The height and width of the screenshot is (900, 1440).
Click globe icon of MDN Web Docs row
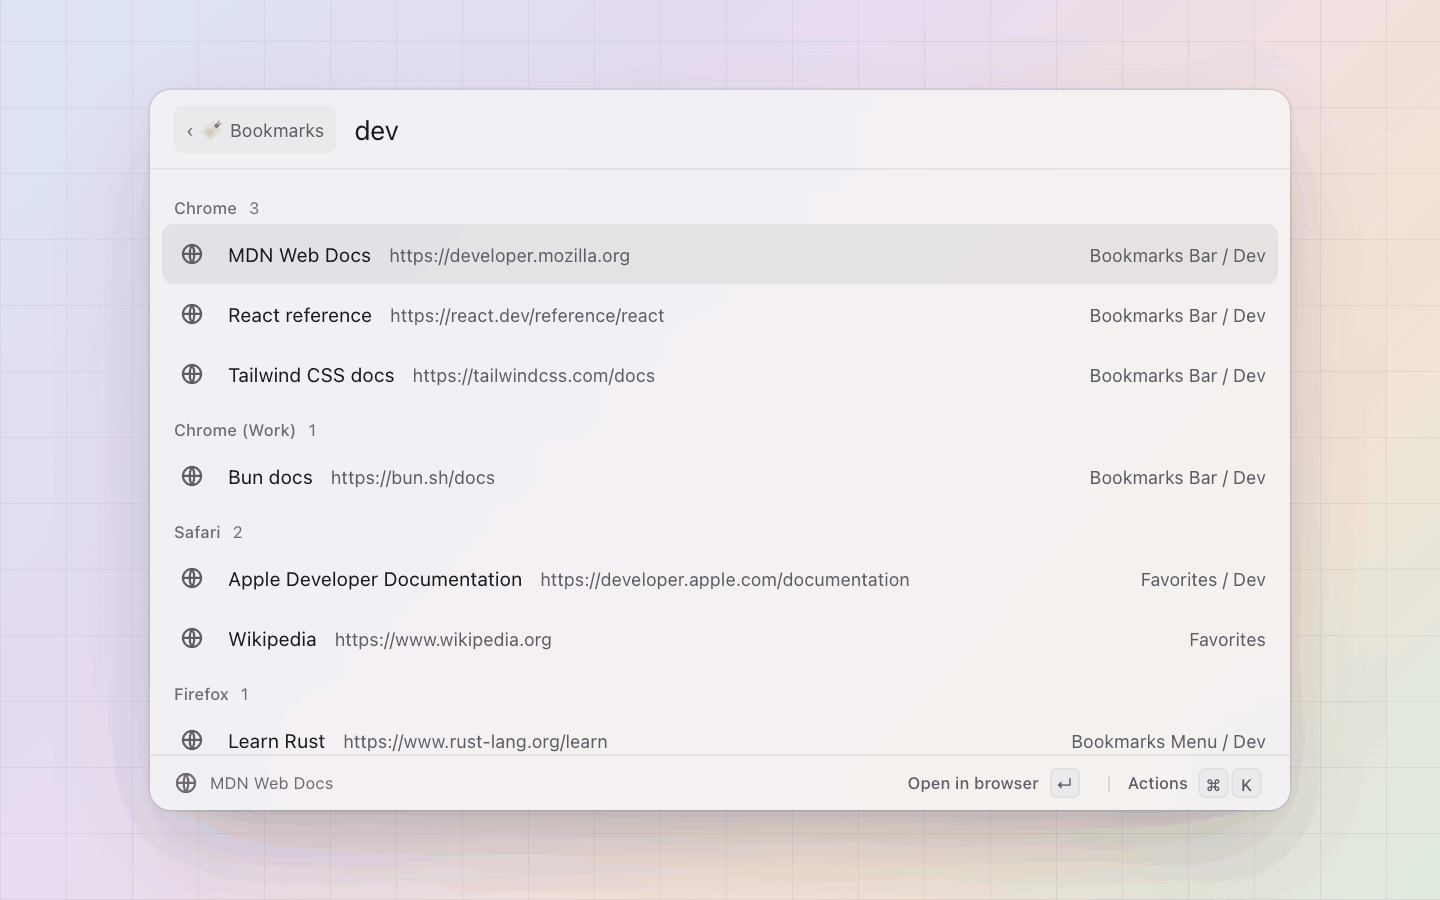tap(192, 254)
